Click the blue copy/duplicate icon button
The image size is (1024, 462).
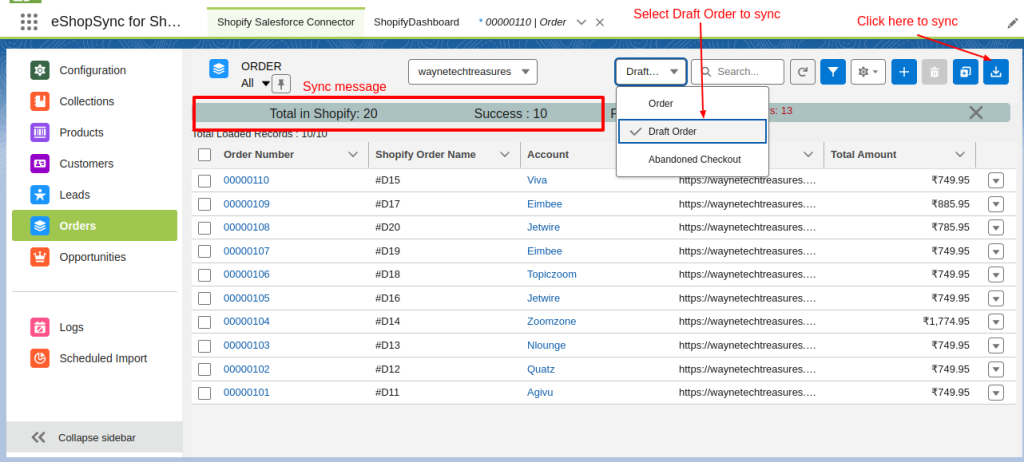click(x=965, y=72)
